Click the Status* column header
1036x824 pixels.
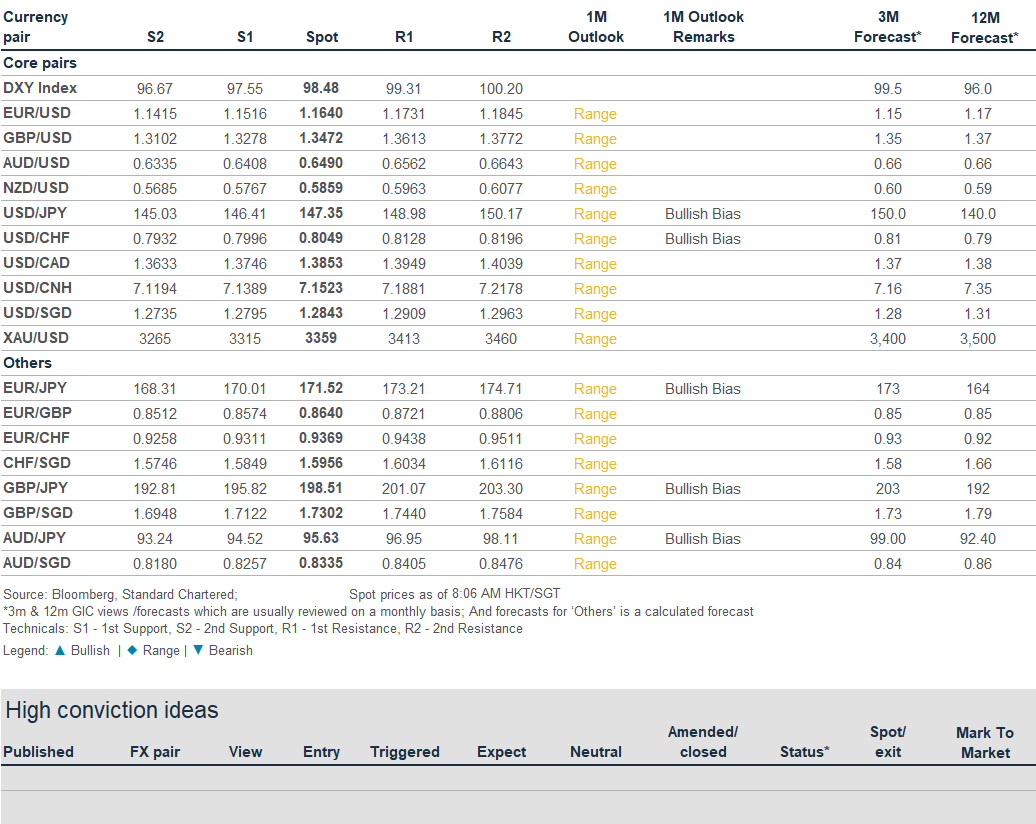[x=804, y=752]
